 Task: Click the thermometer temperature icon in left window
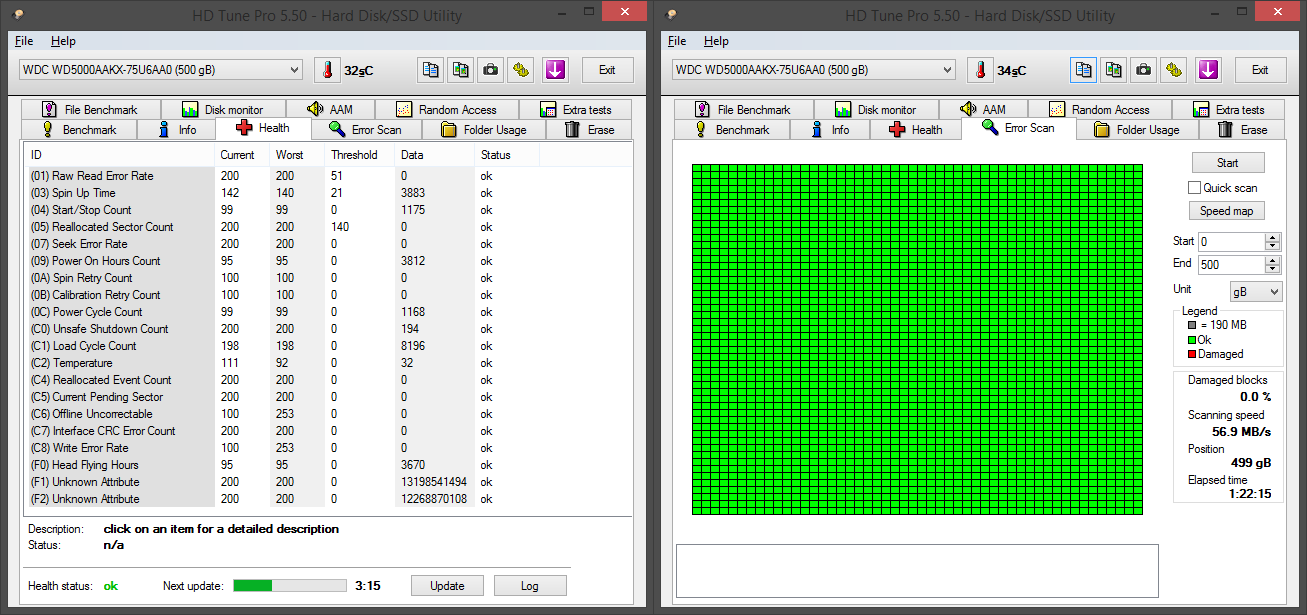(327, 70)
